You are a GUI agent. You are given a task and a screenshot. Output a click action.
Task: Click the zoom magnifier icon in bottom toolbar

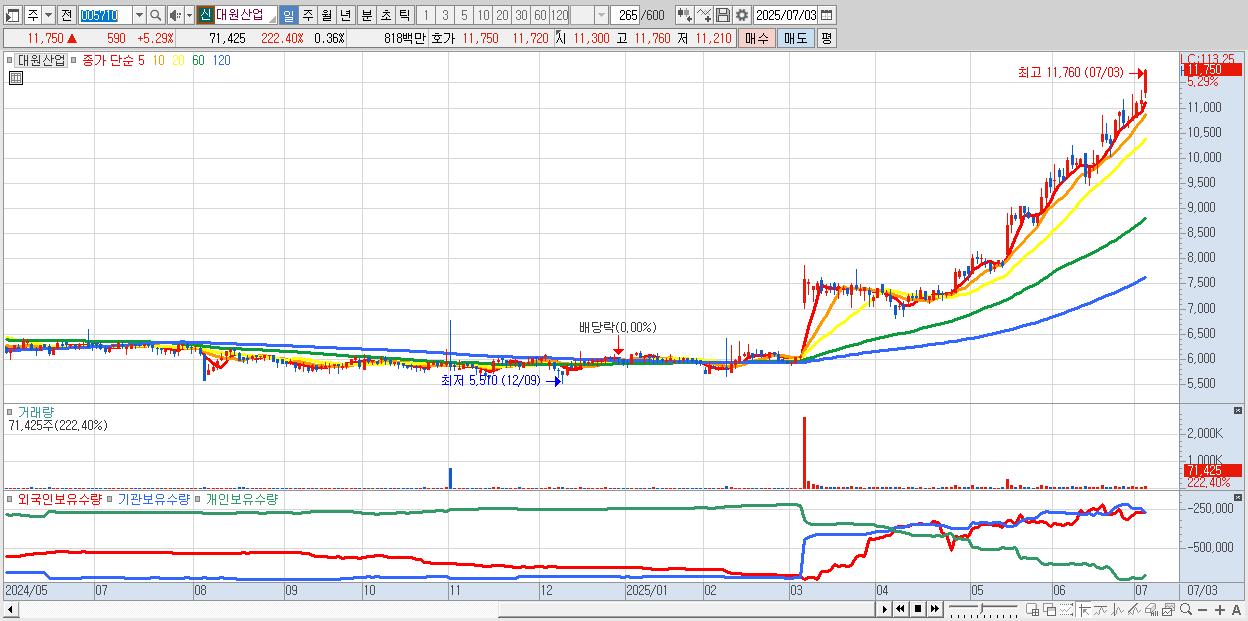(x=1186, y=609)
